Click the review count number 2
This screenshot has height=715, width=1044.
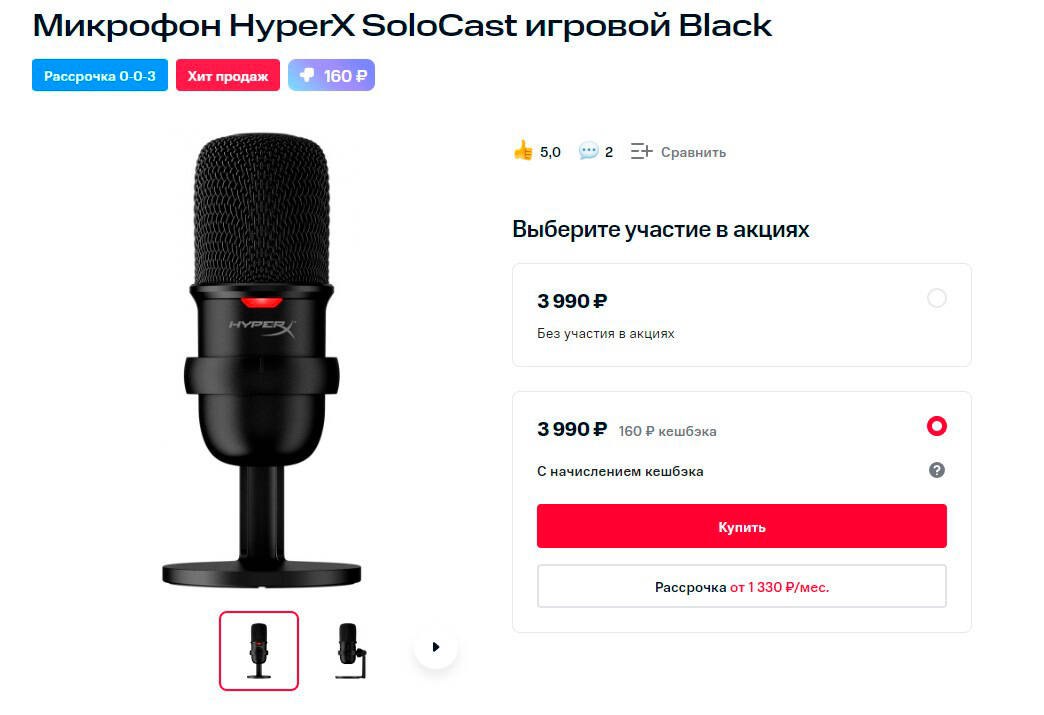tap(609, 152)
